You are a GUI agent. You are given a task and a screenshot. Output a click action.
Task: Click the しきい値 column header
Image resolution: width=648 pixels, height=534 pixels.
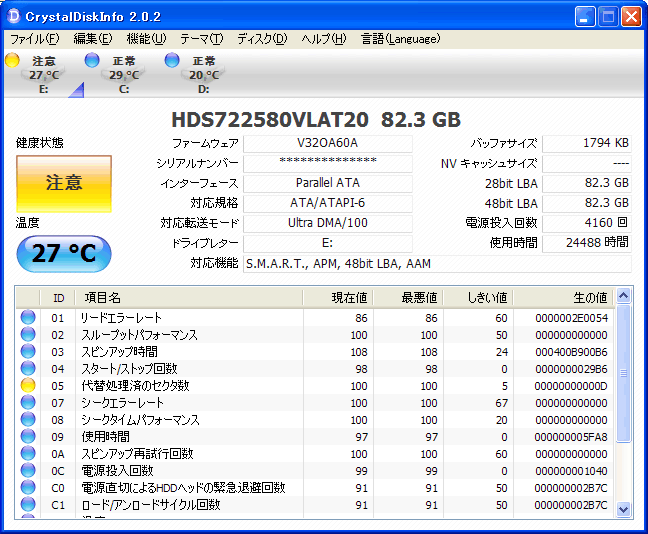(479, 298)
